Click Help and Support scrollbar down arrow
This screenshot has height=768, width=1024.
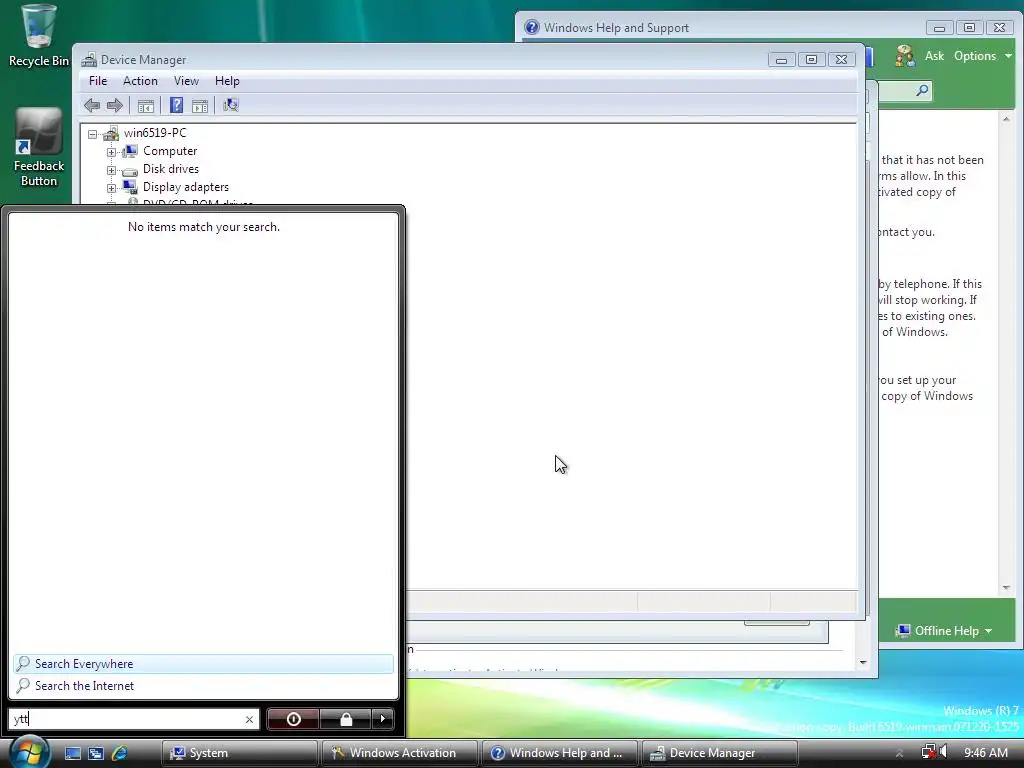click(x=1006, y=588)
